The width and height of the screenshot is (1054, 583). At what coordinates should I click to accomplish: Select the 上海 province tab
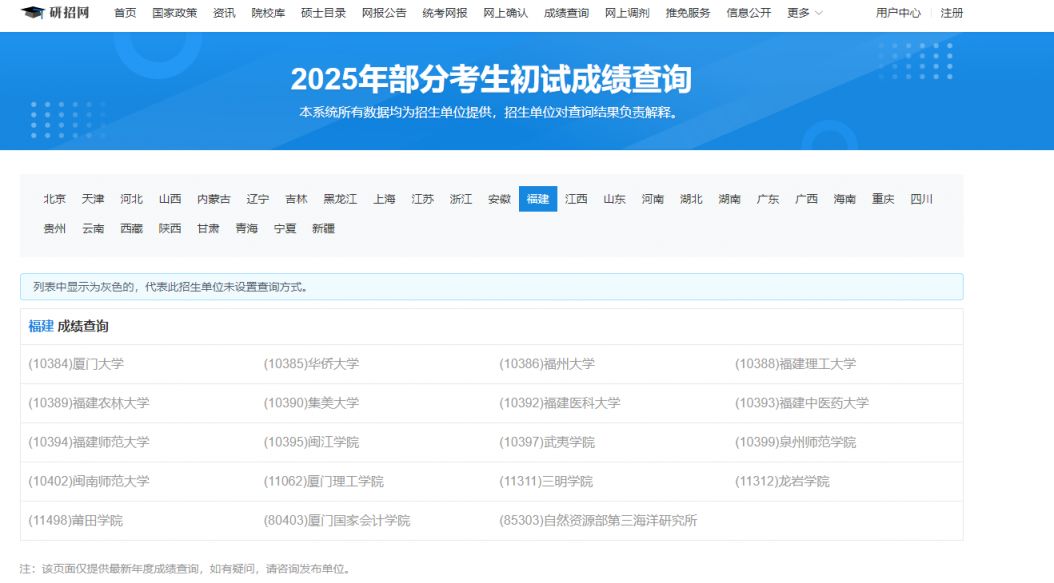coord(384,199)
